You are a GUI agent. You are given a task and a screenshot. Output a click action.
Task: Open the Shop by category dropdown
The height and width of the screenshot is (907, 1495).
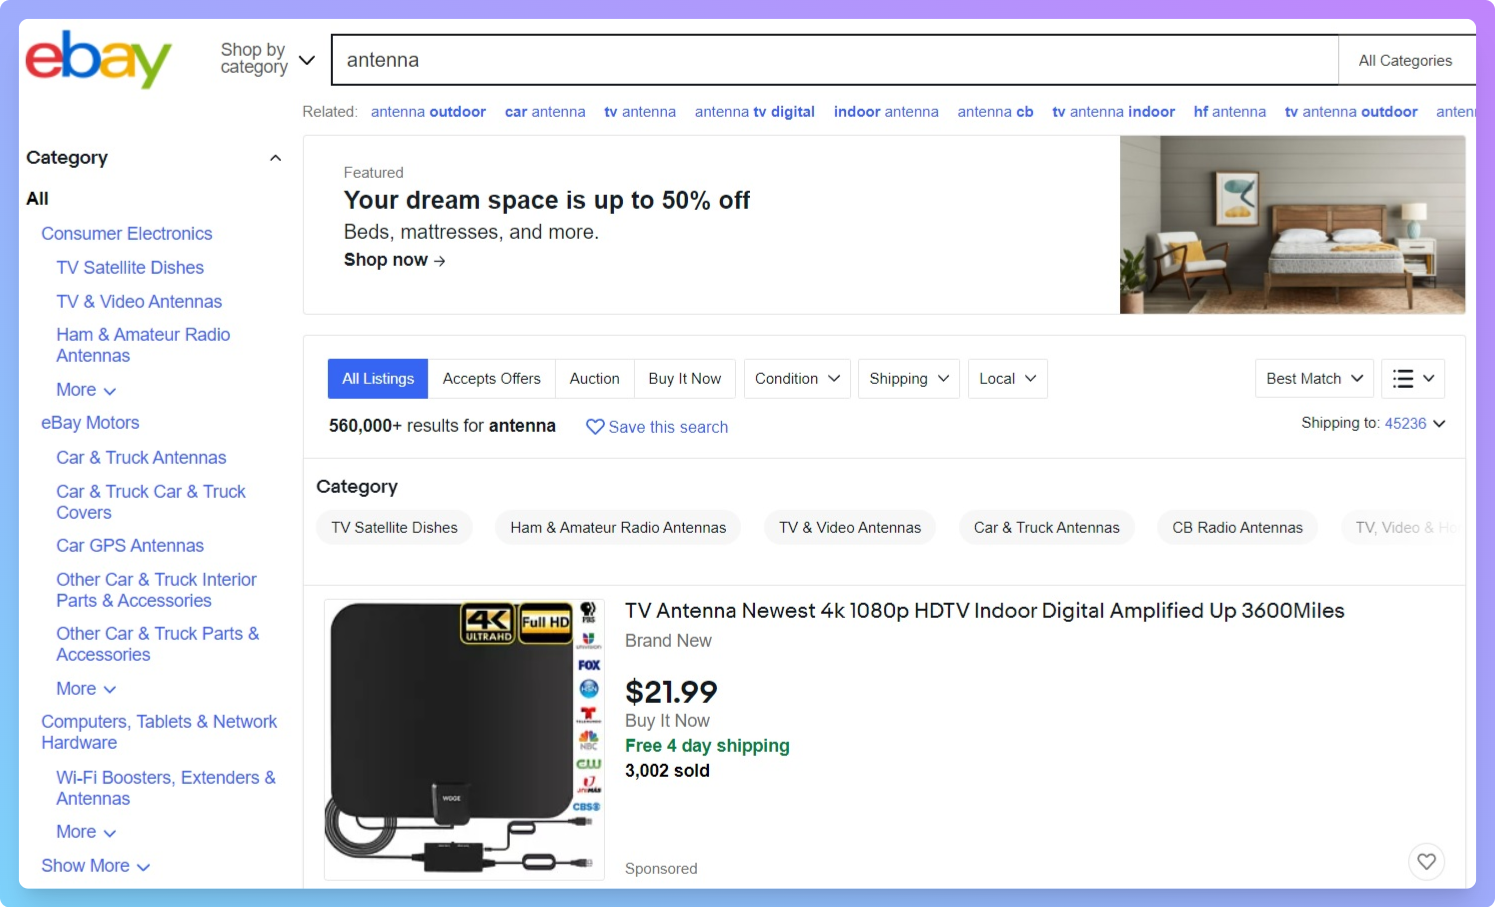tap(267, 59)
